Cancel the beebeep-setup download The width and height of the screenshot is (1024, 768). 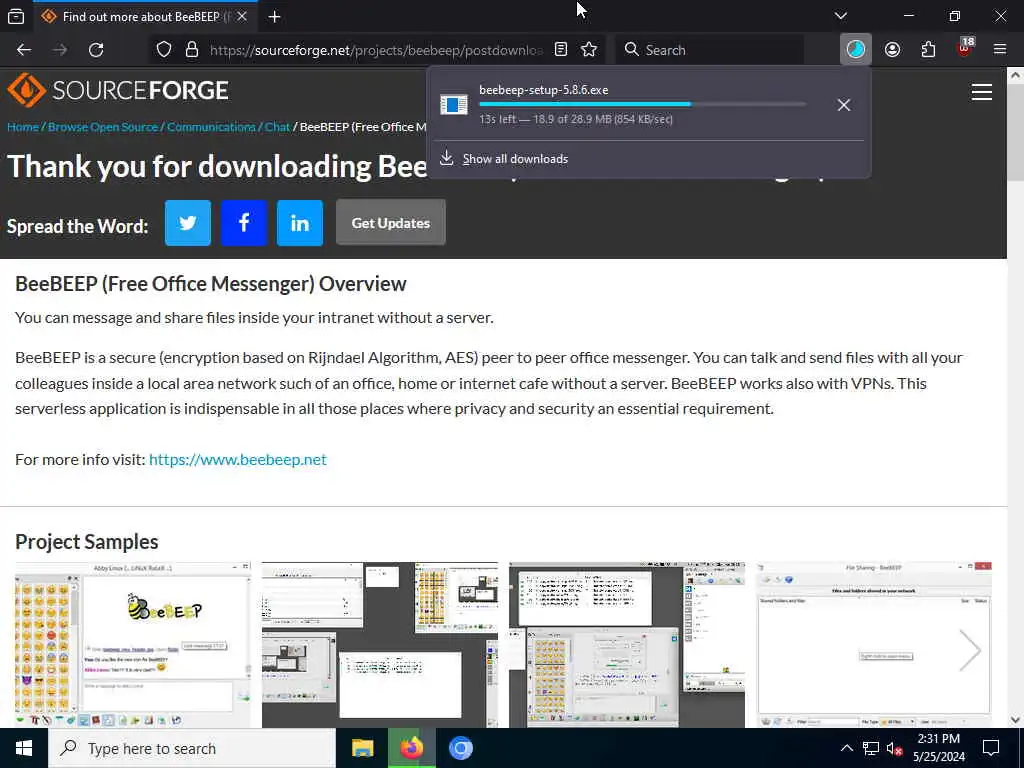(844, 104)
